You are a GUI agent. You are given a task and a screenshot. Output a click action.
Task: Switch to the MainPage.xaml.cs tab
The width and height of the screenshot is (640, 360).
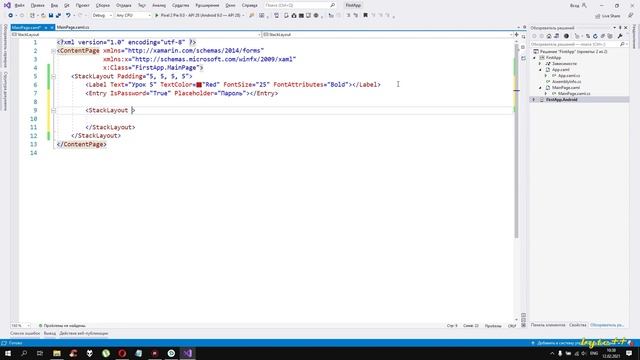click(73, 27)
